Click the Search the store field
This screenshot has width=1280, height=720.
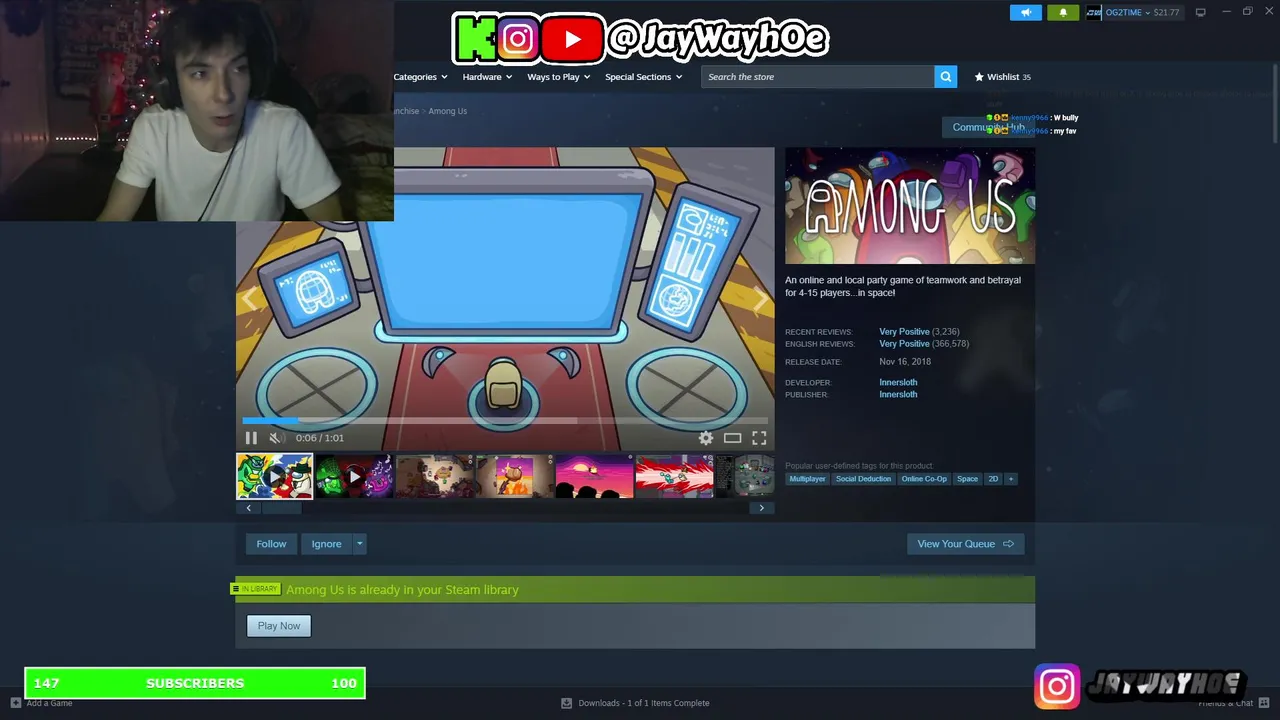(x=818, y=77)
